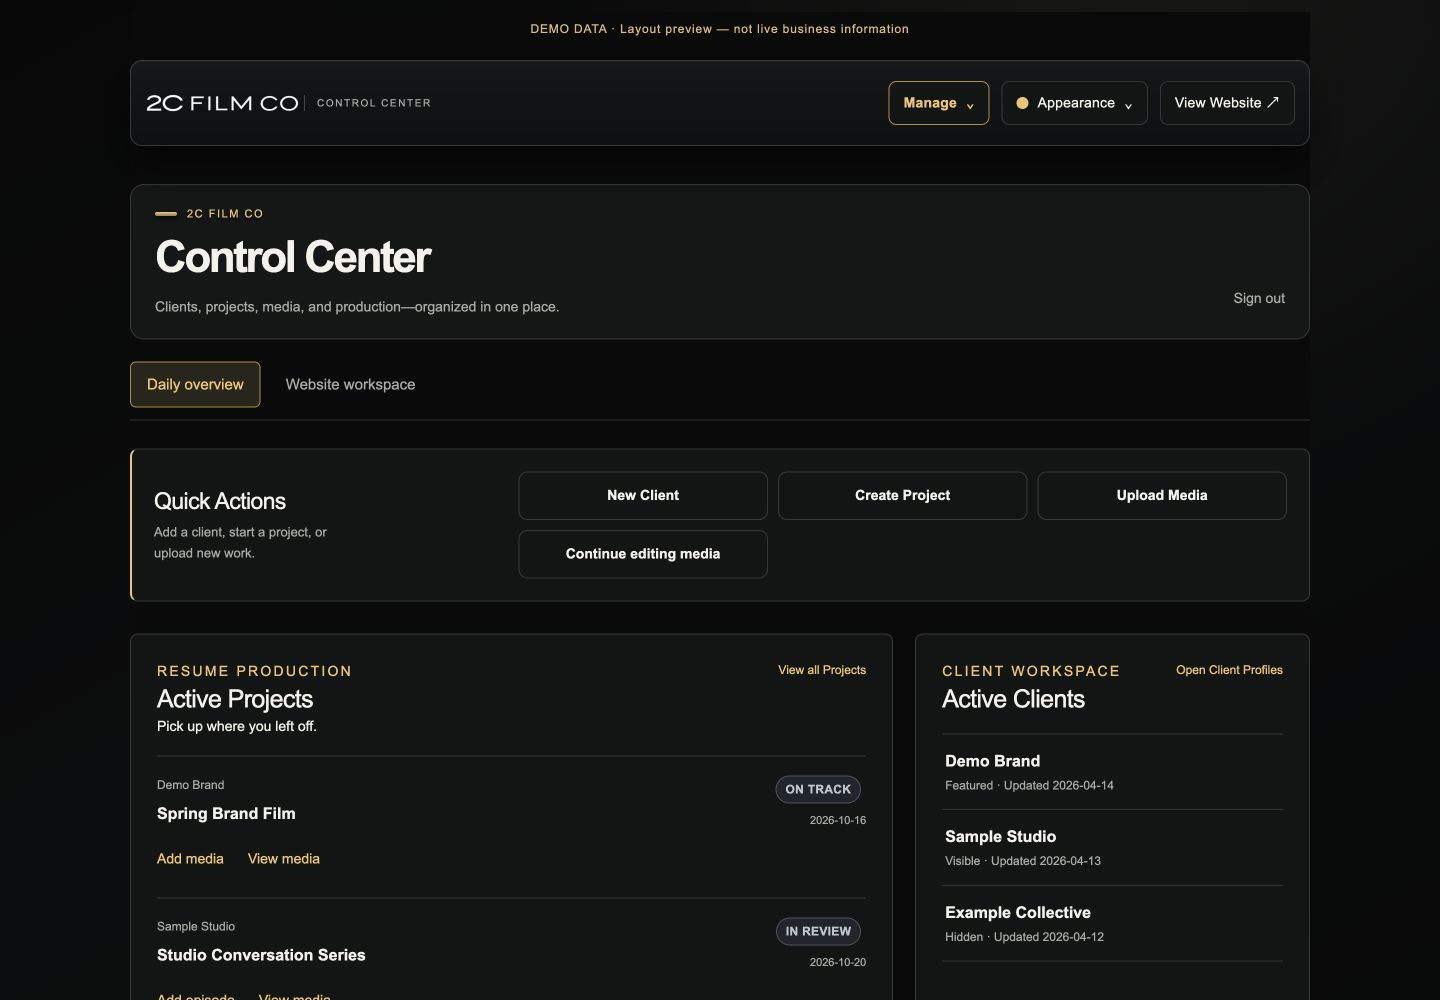Open the Example Collective client entry
The image size is (1440, 1000).
click(1112, 924)
